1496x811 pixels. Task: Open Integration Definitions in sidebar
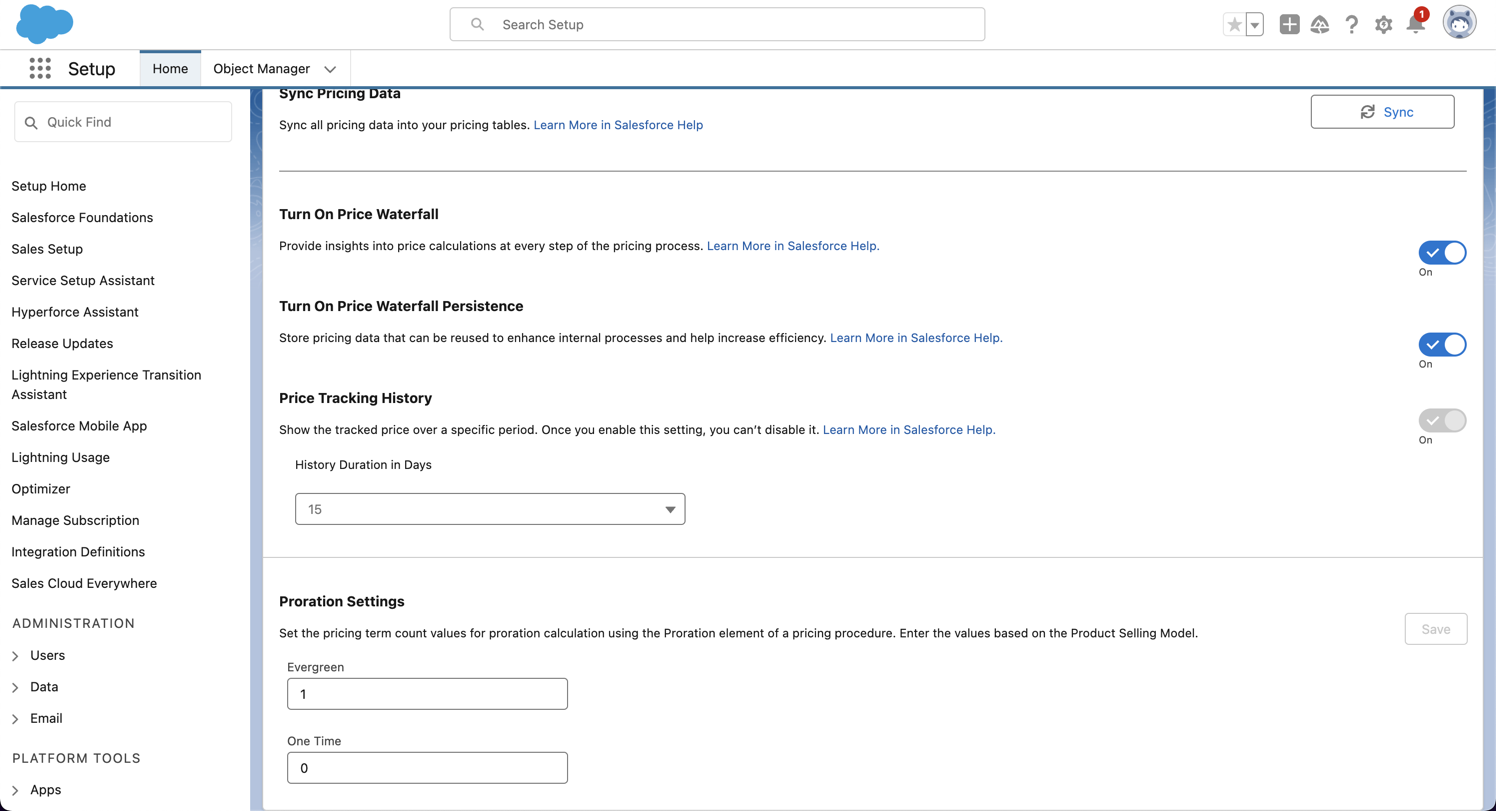coord(78,552)
